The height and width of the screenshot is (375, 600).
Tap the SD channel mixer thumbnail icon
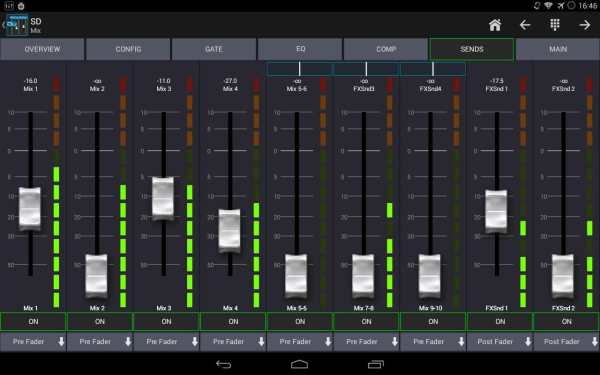(x=17, y=25)
